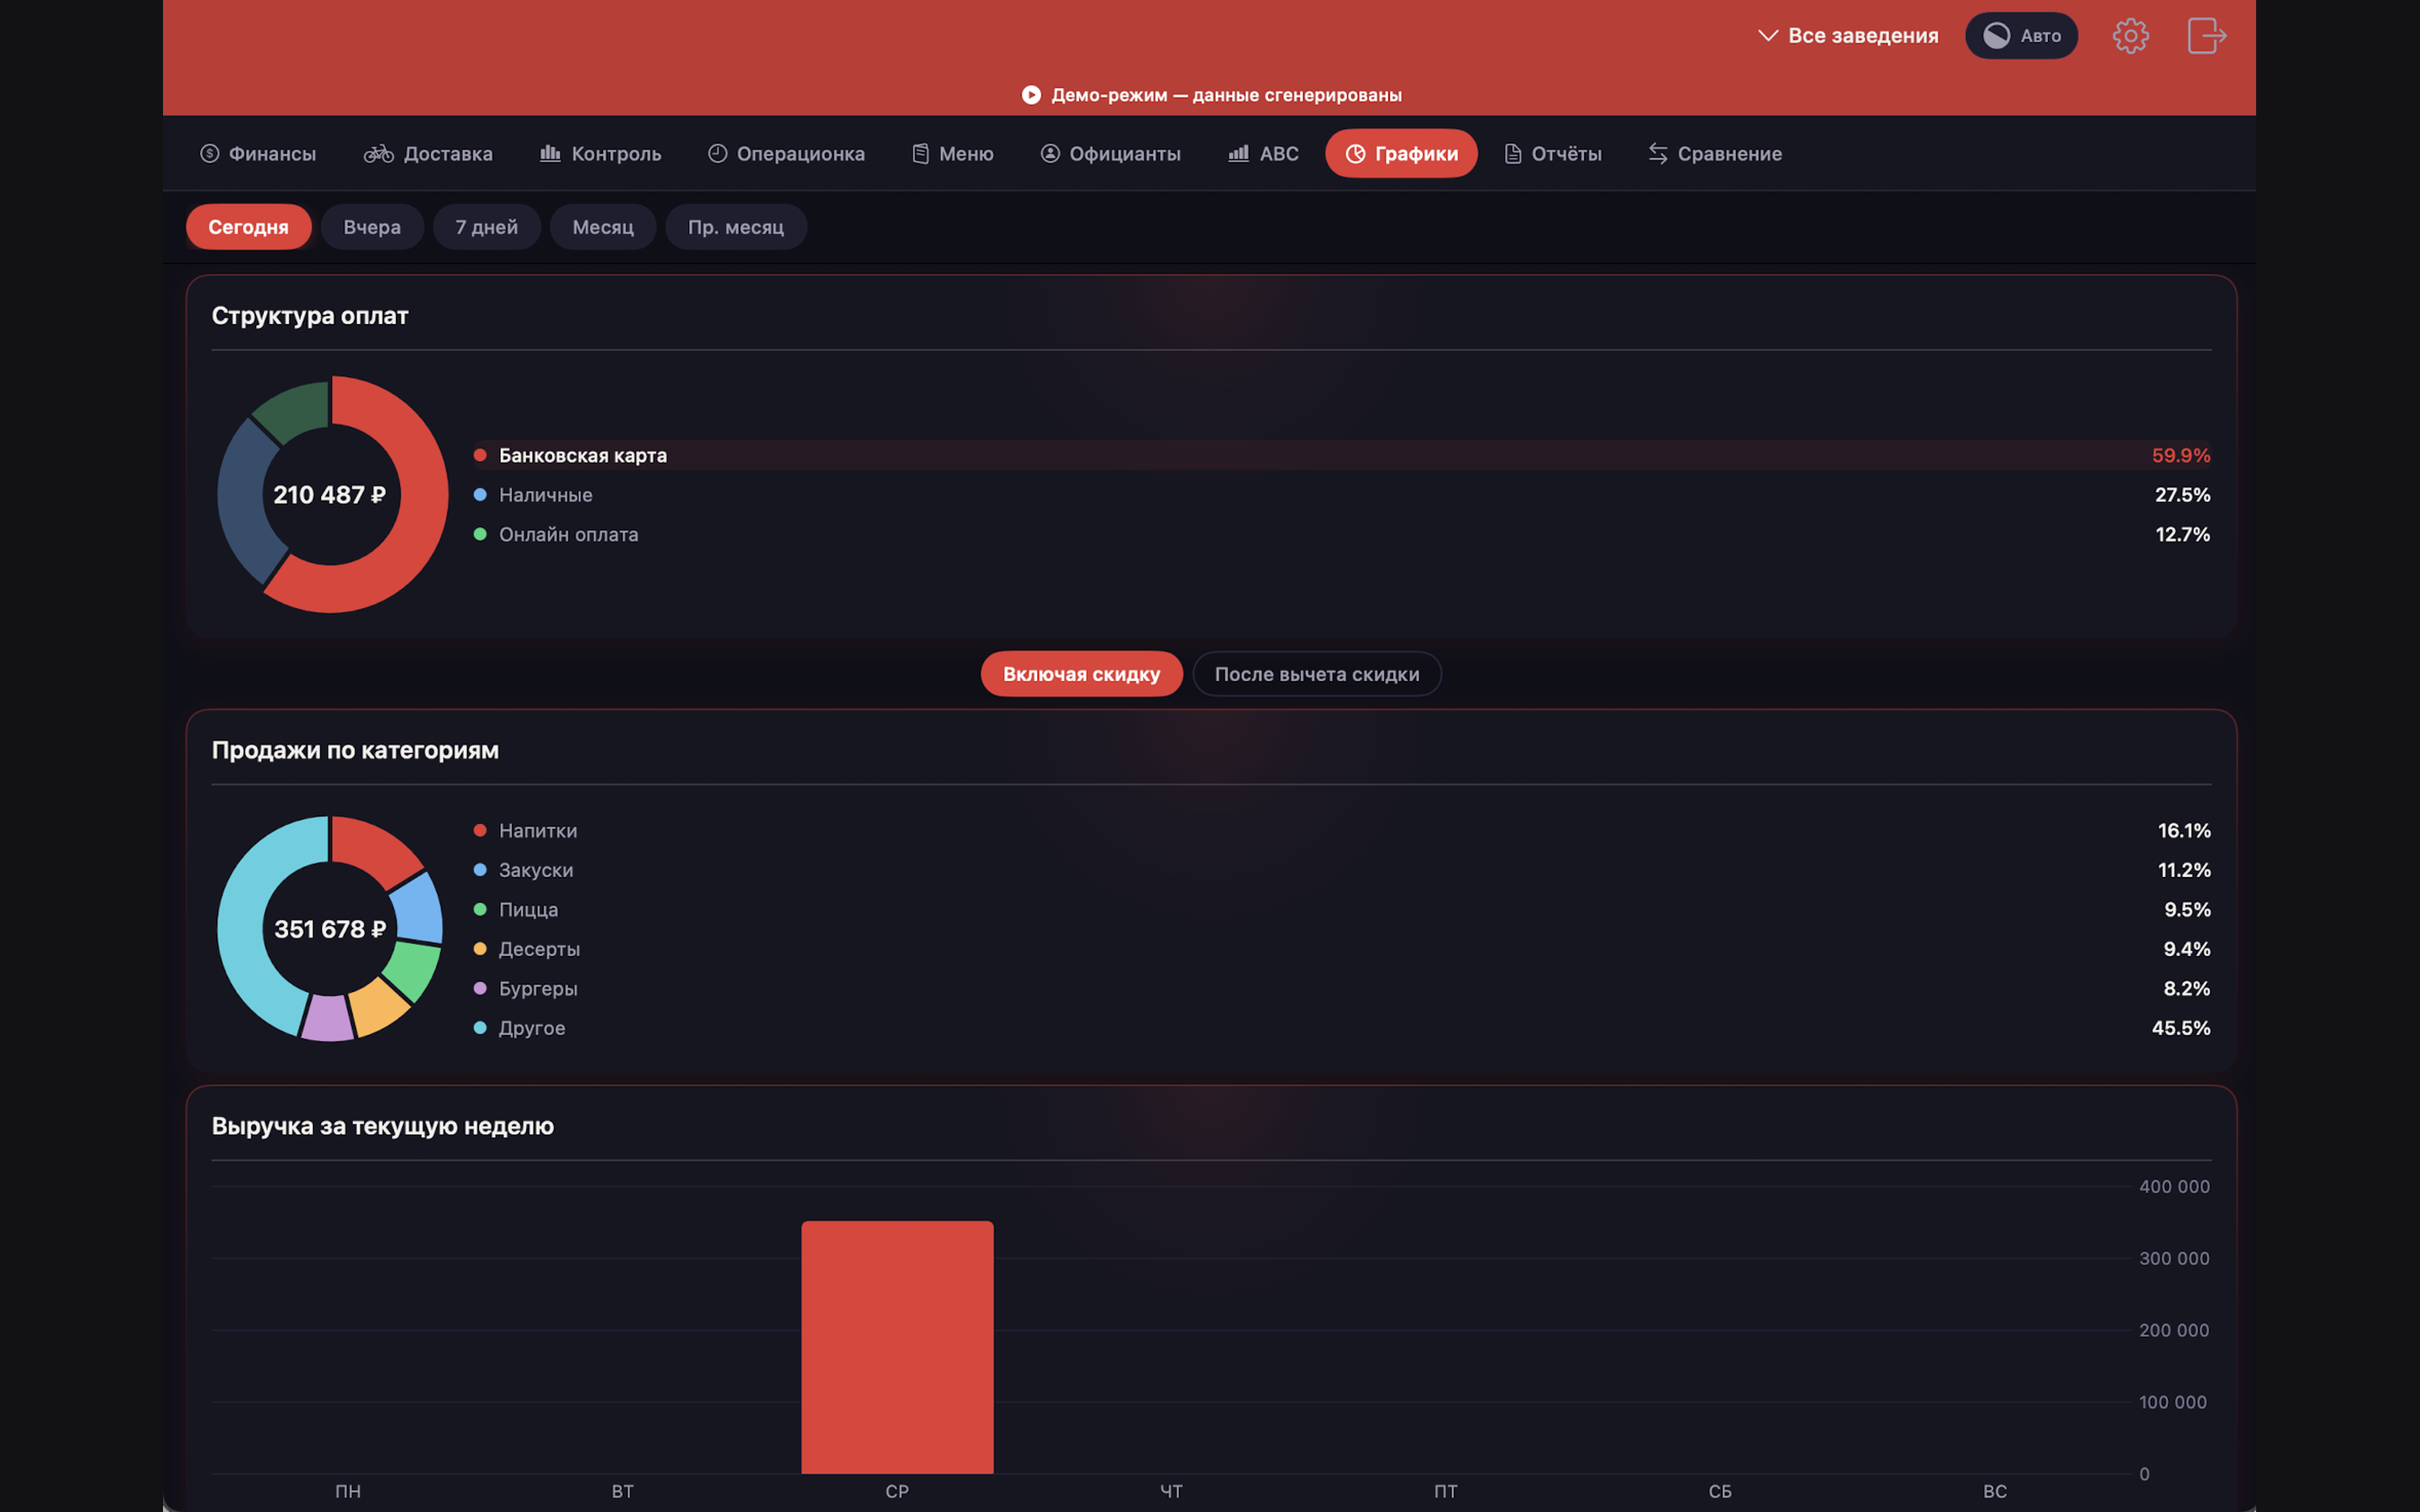
Task: Choose the Месяц period button
Action: click(603, 227)
